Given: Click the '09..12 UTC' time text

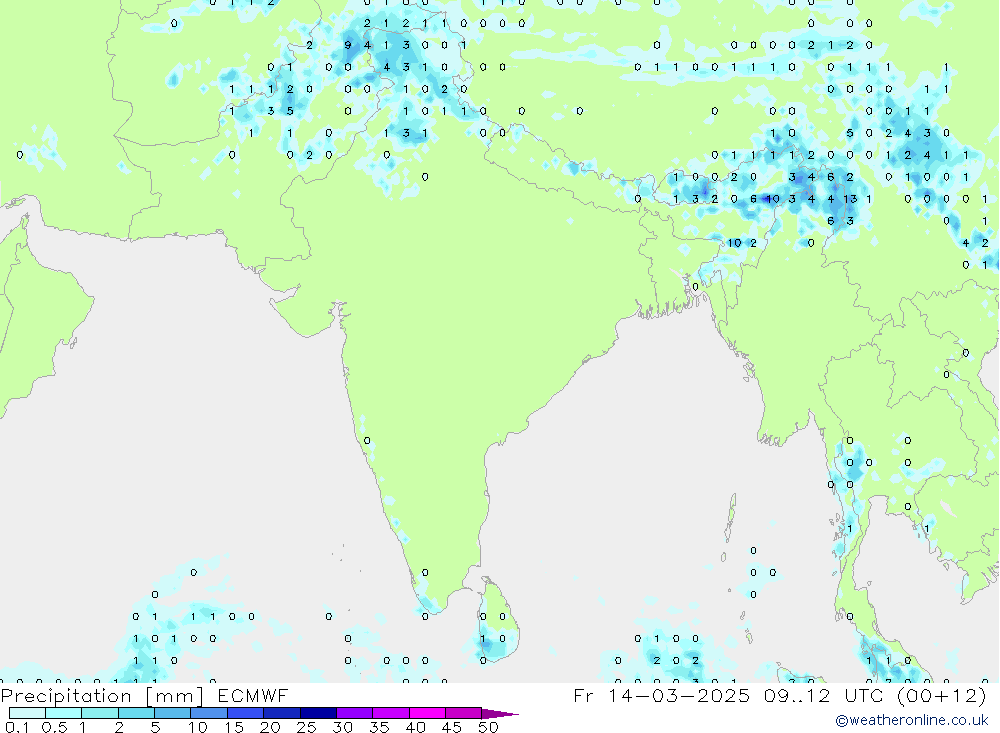Looking at the screenshot, I should (824, 695).
